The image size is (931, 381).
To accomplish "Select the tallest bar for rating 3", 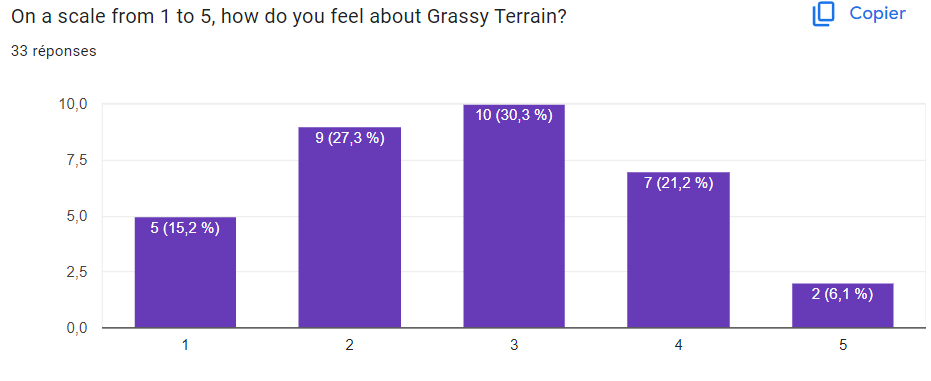I will pyautogui.click(x=514, y=216).
